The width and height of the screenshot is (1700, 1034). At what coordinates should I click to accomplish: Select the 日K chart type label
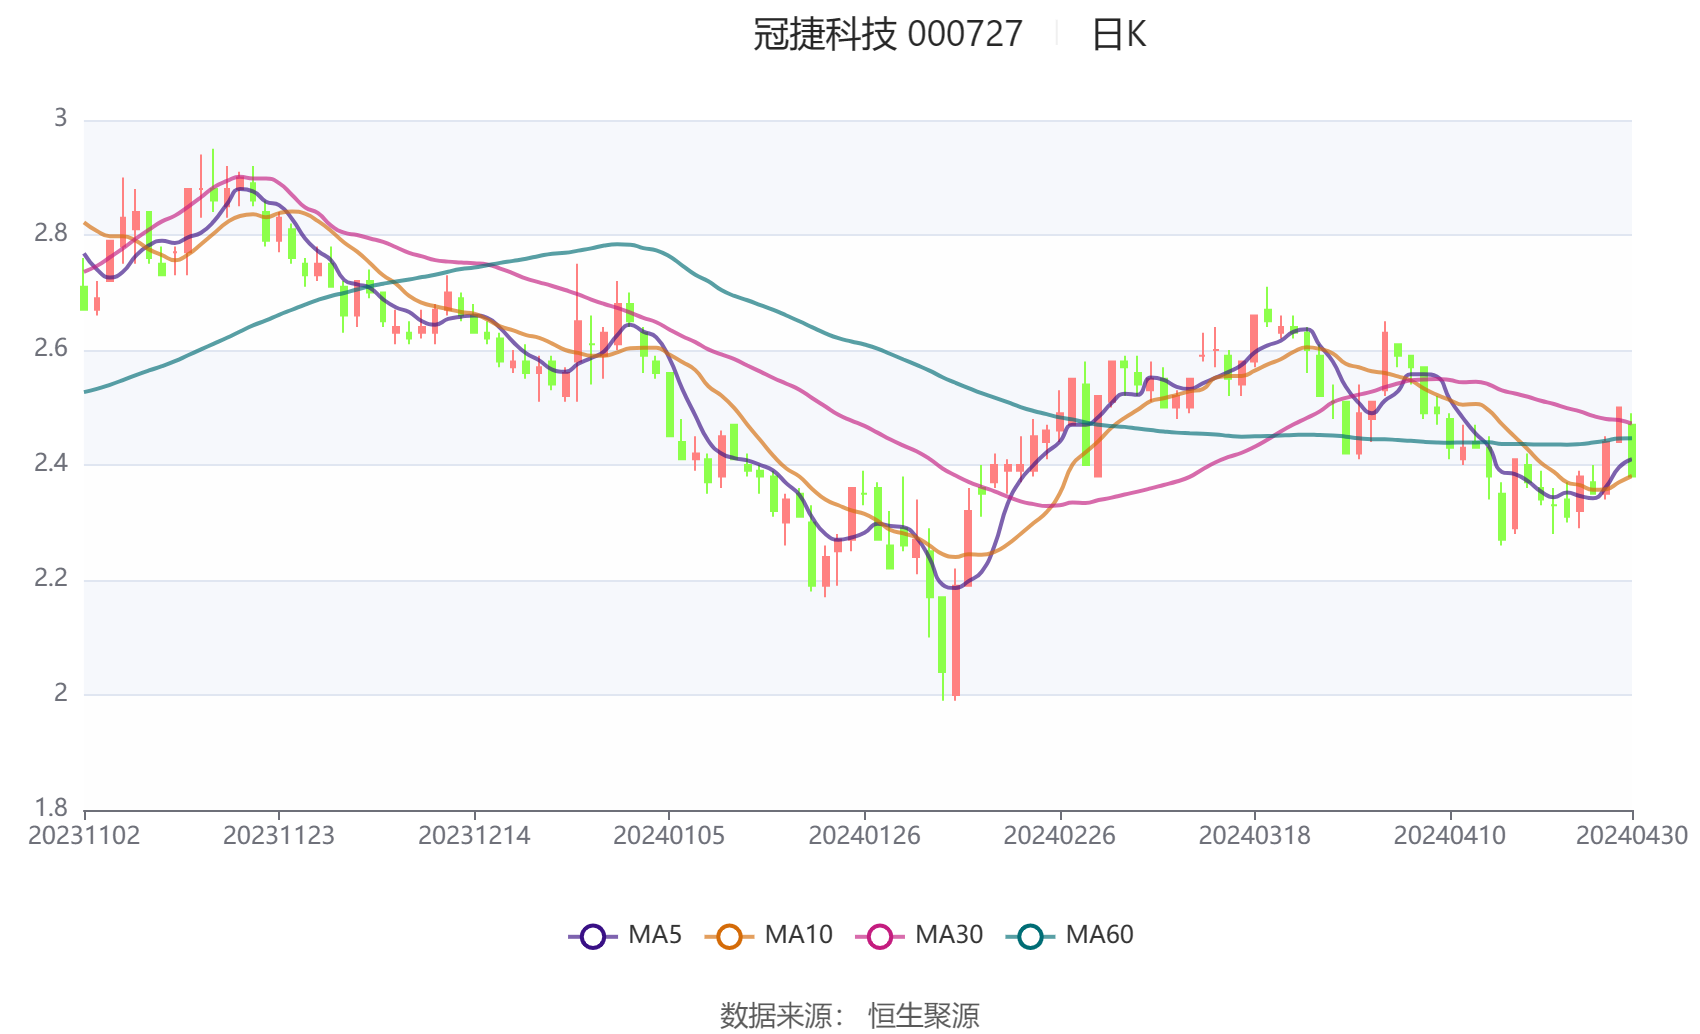point(1118,35)
